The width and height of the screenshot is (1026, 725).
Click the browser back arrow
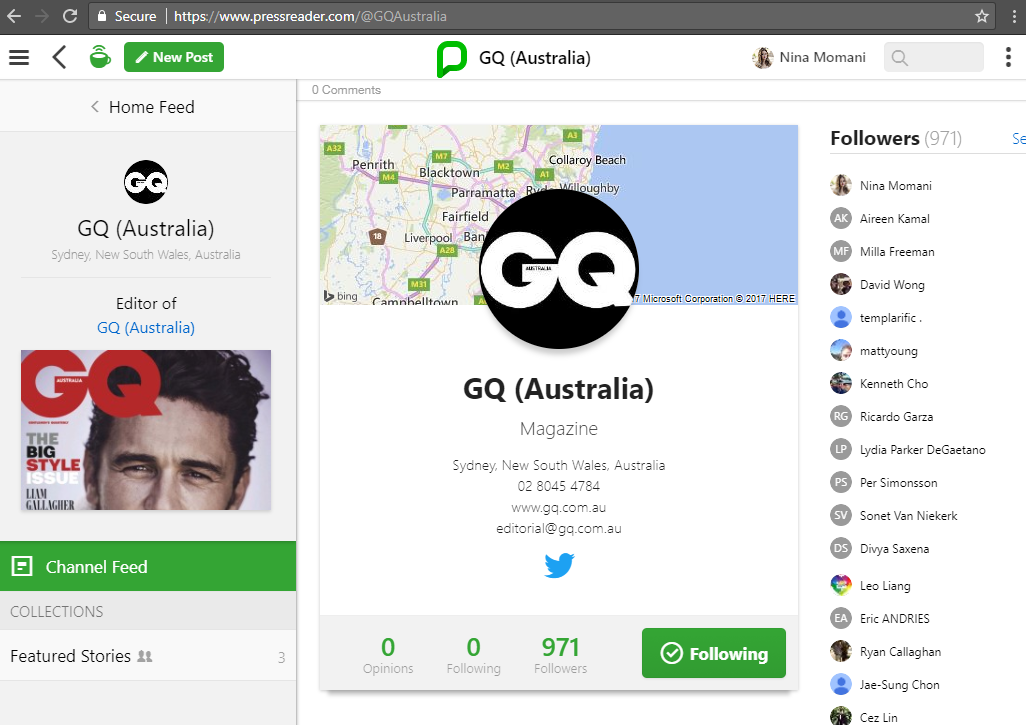click(x=14, y=16)
